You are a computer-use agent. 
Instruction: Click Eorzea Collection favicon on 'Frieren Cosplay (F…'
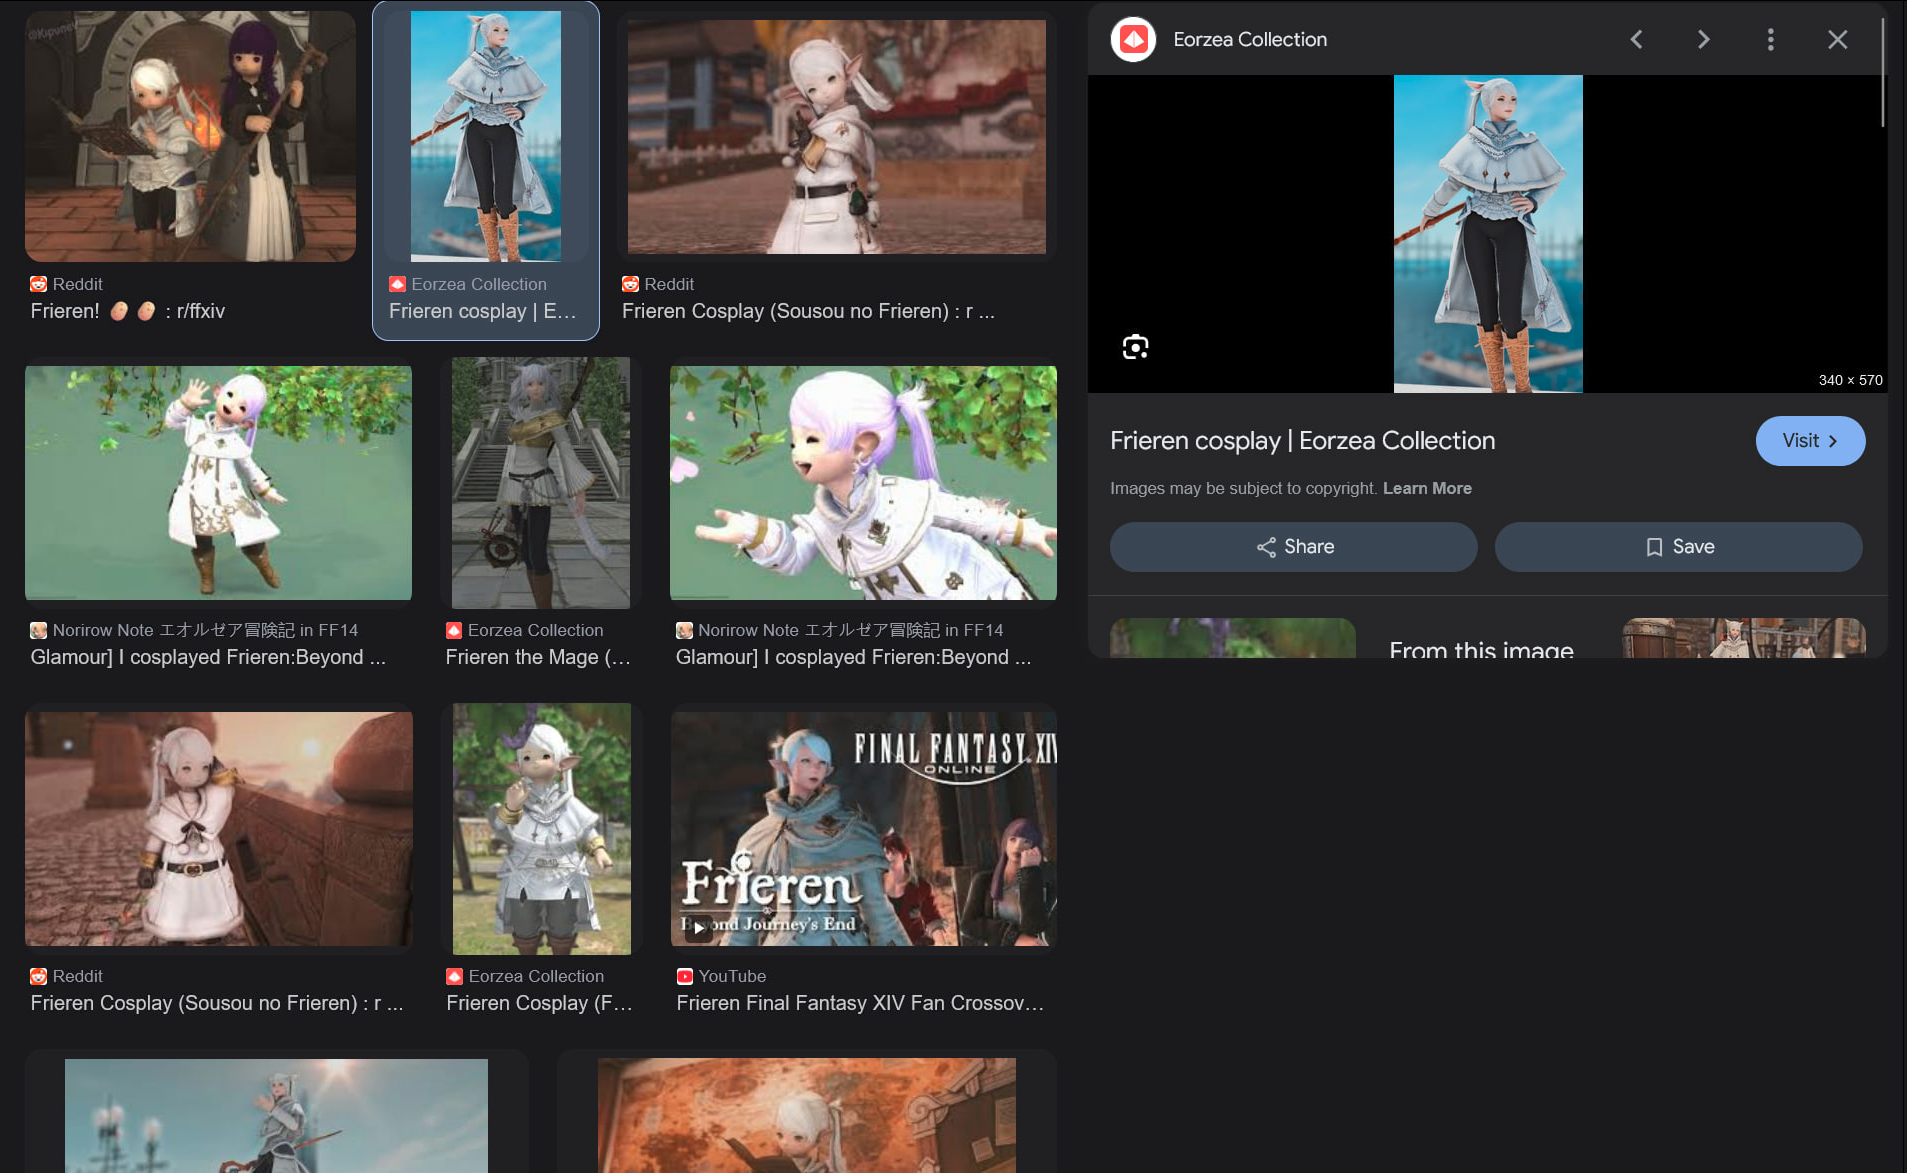pos(454,976)
